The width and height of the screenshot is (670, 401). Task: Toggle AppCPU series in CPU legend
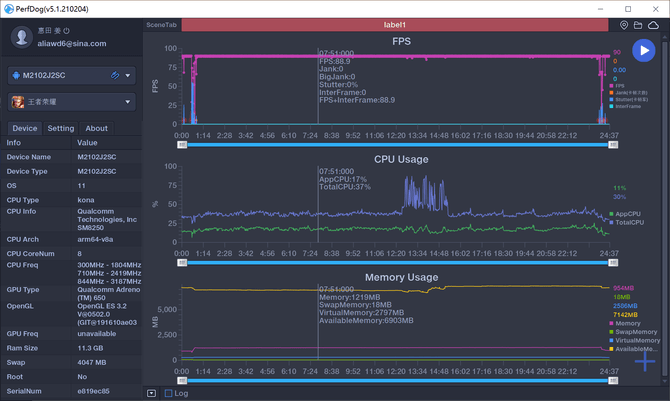click(625, 214)
